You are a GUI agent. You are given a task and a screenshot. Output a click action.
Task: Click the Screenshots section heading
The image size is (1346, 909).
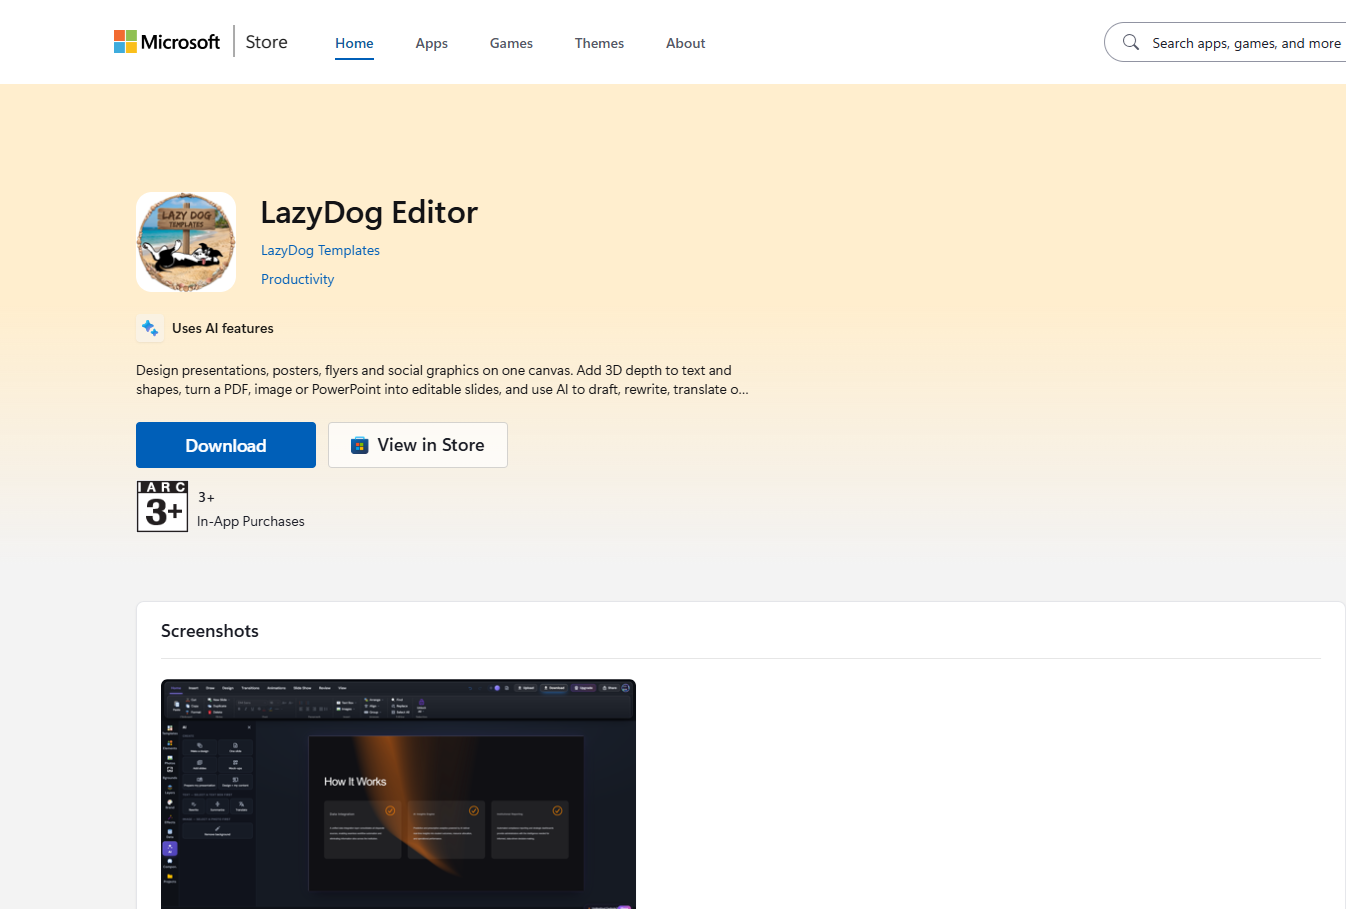[x=210, y=631]
